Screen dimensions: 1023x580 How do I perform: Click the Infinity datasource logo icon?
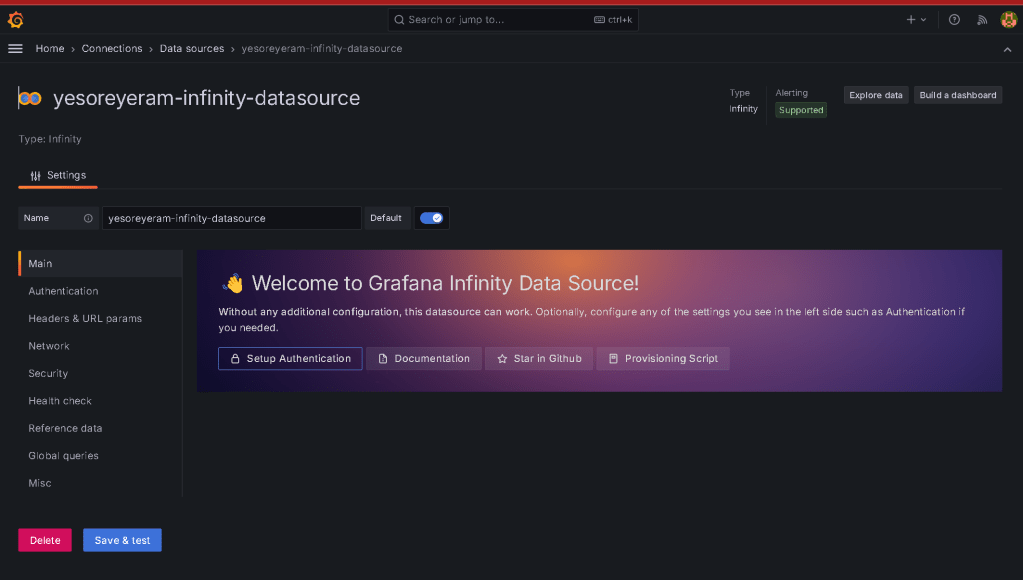coord(30,99)
